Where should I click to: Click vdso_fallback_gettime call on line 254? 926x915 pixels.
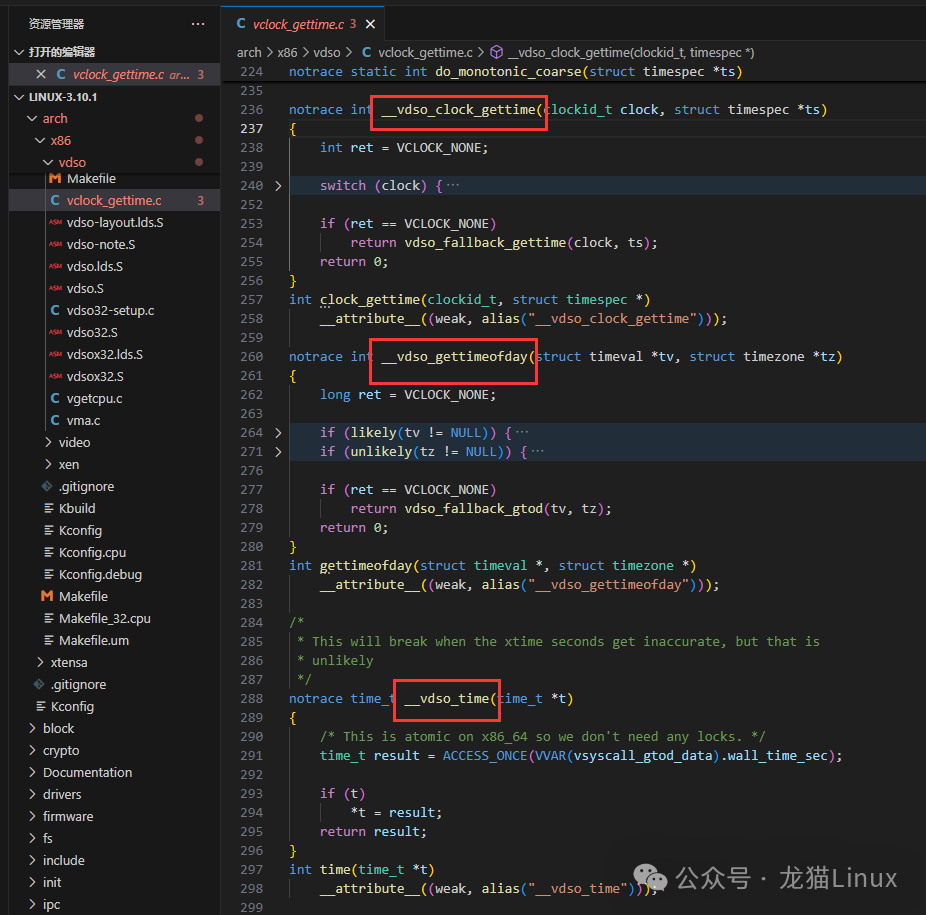click(x=485, y=243)
